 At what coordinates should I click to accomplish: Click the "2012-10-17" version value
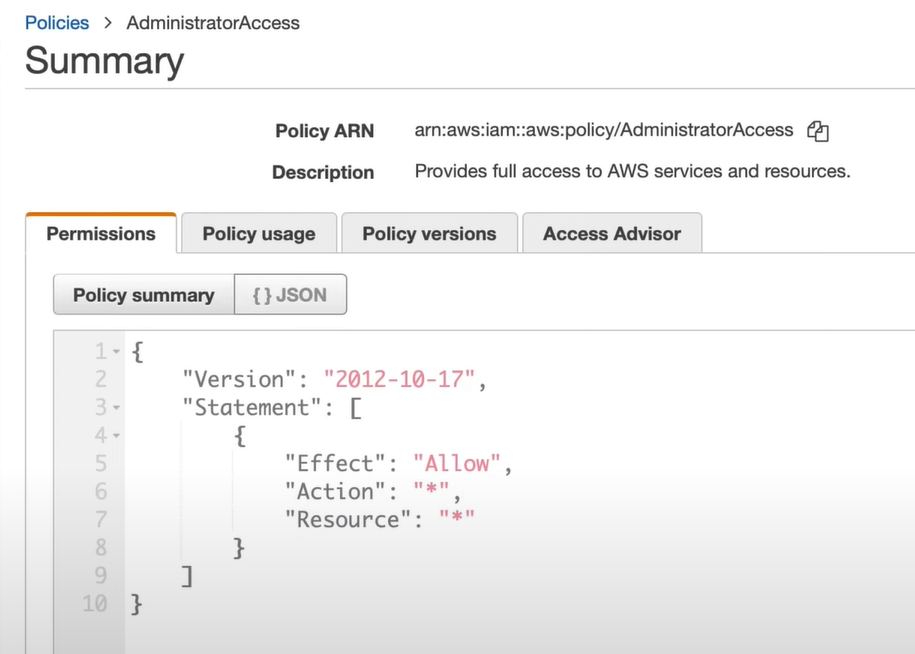399,380
